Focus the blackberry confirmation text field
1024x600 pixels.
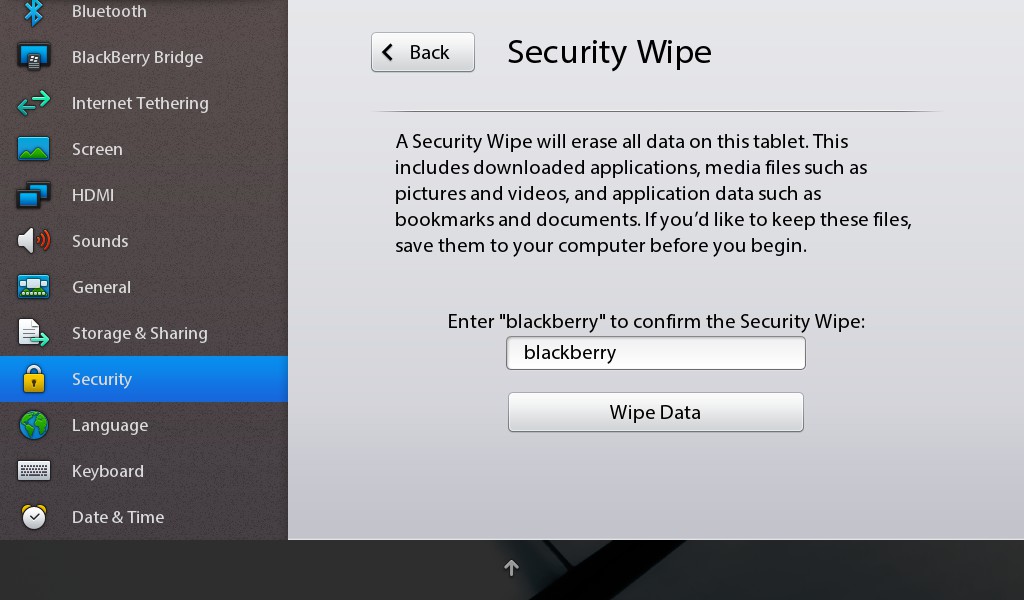point(656,353)
